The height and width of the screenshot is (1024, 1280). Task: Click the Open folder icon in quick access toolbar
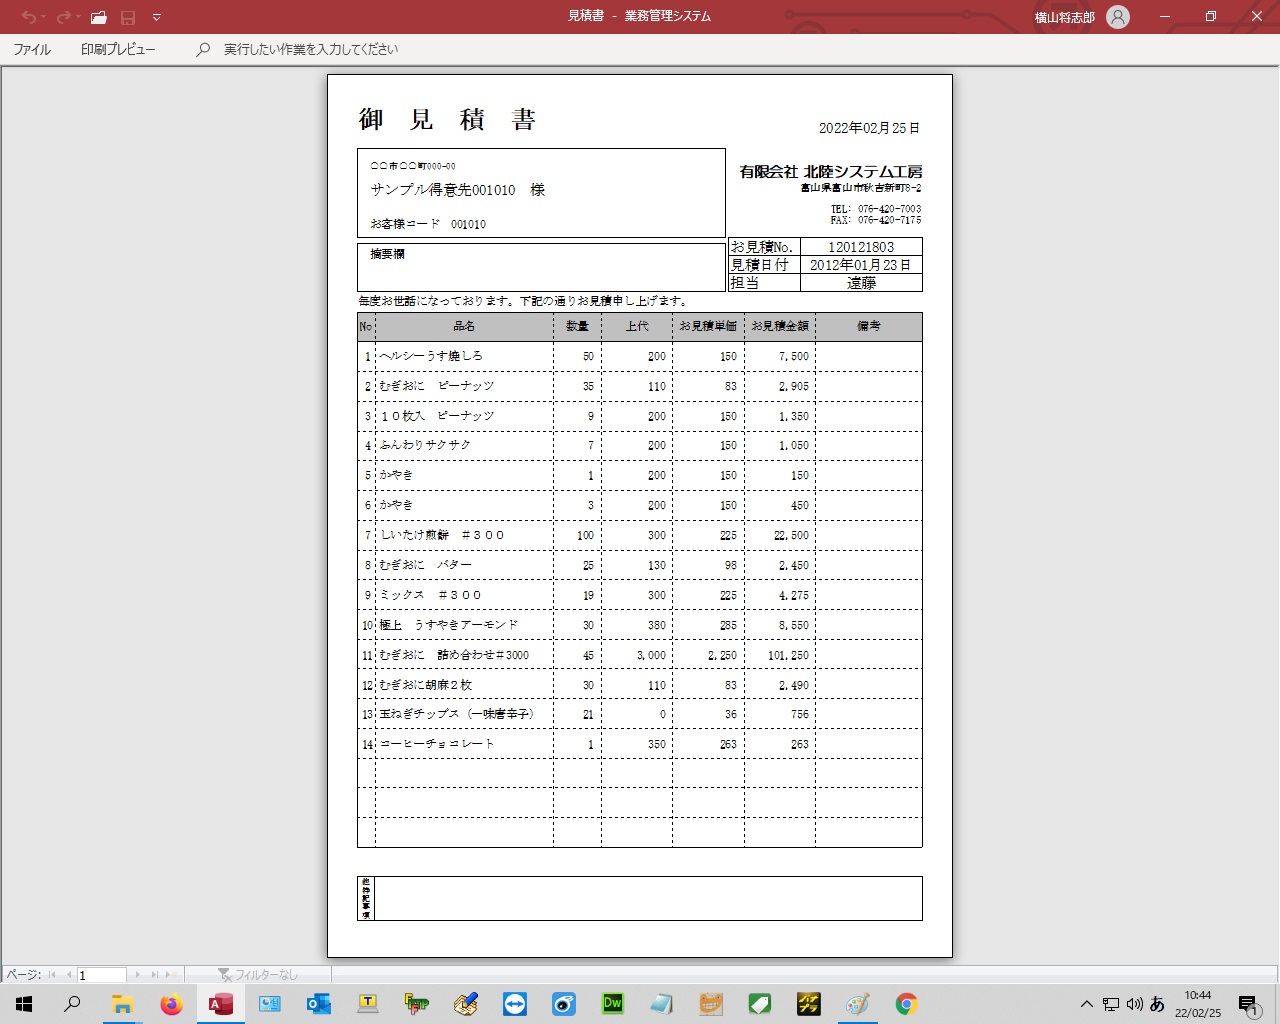[98, 17]
